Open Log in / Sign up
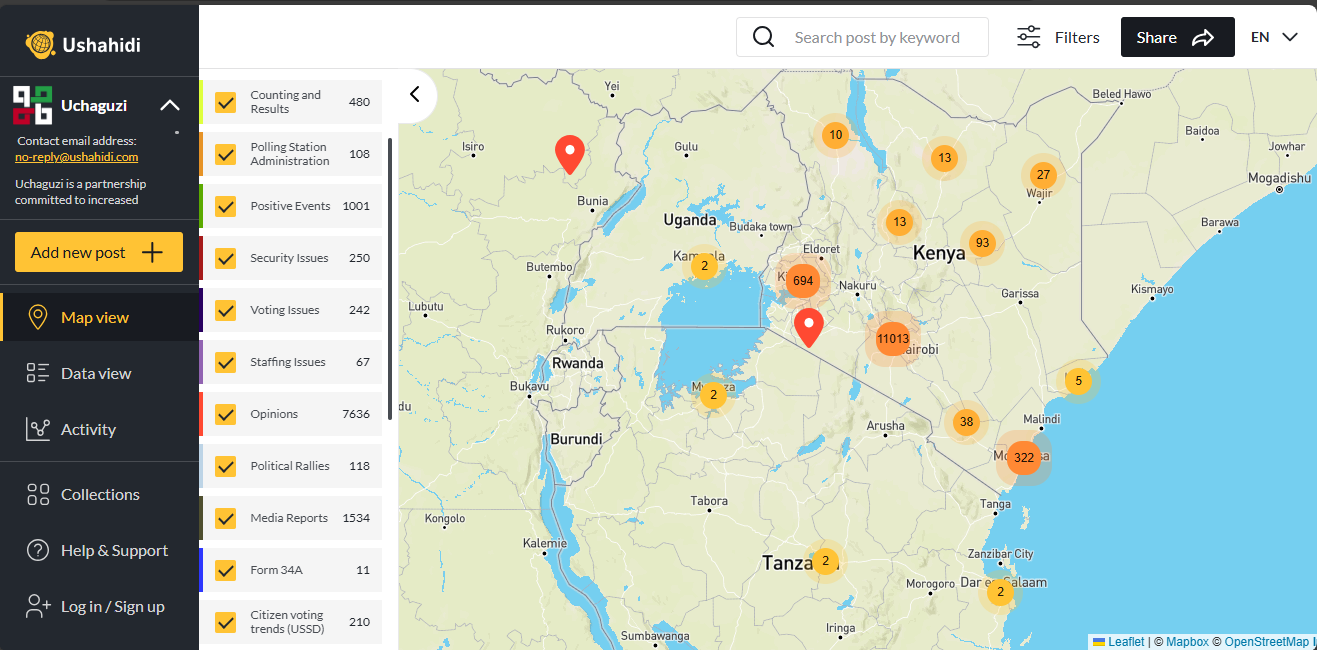Screen dimensions: 1317x650 pyautogui.click(x=100, y=606)
